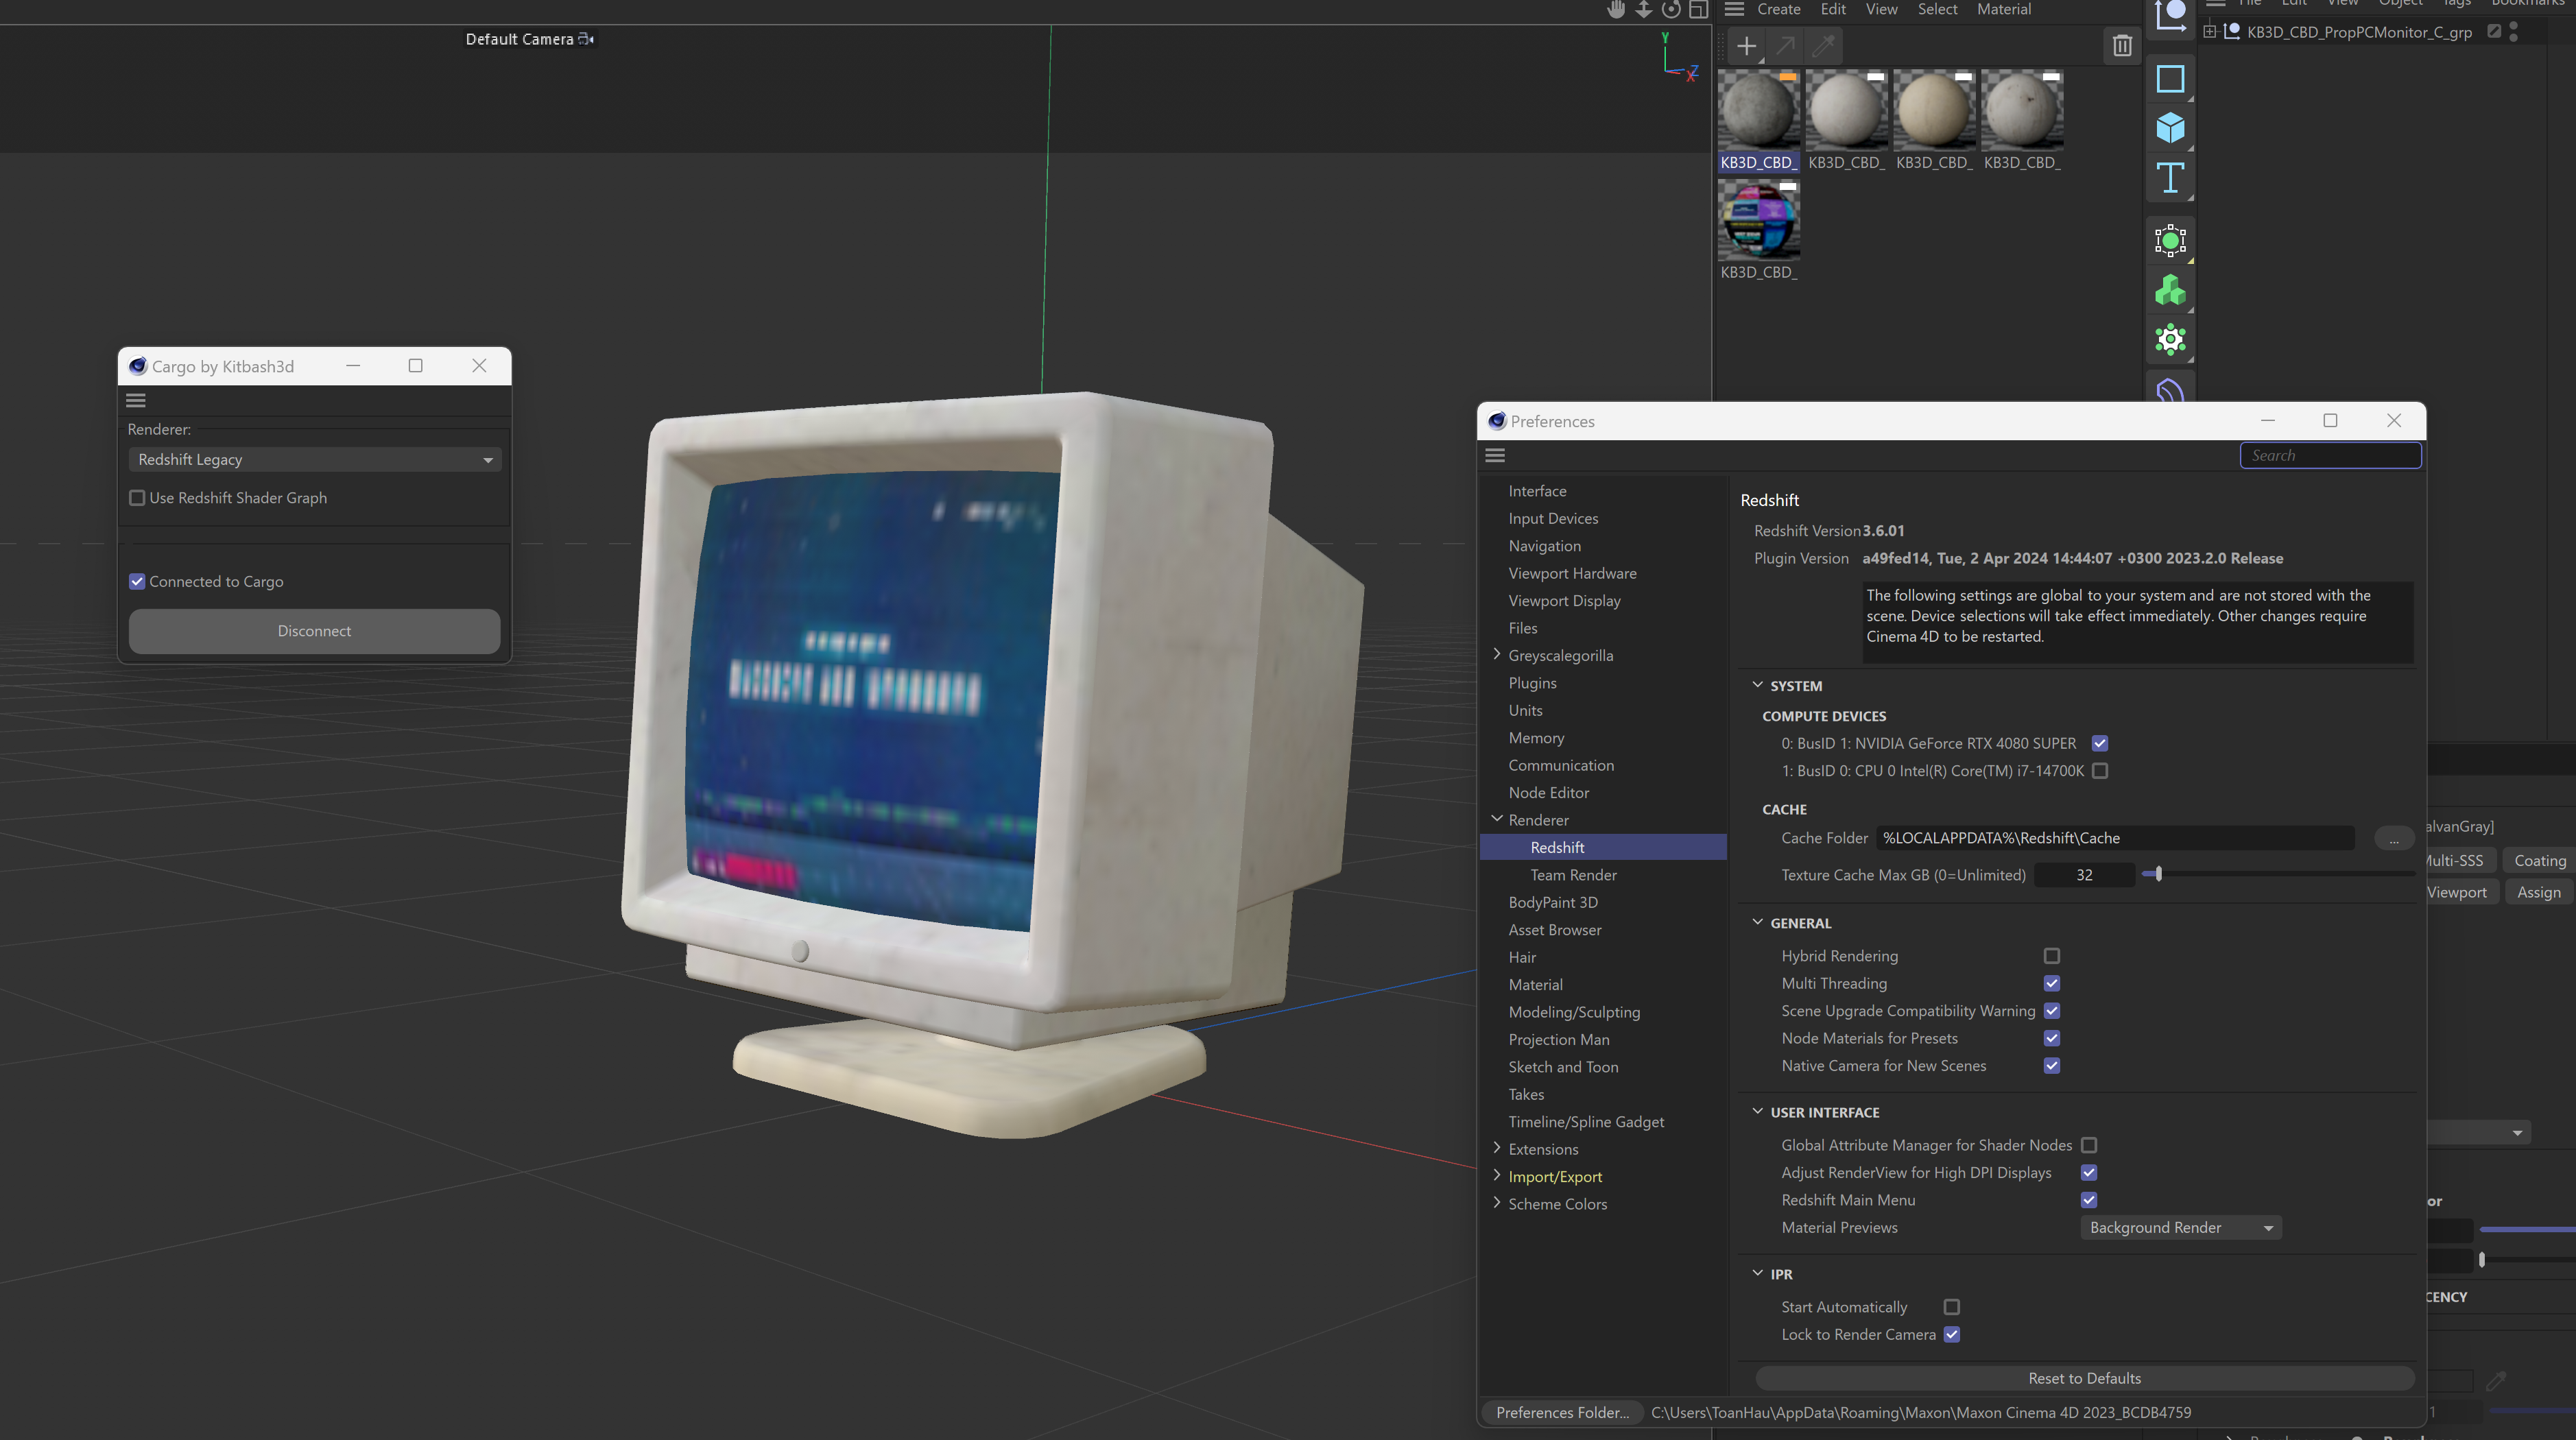Click the Cache Folder browse ellipsis button
2576x1440 pixels.
2393,838
